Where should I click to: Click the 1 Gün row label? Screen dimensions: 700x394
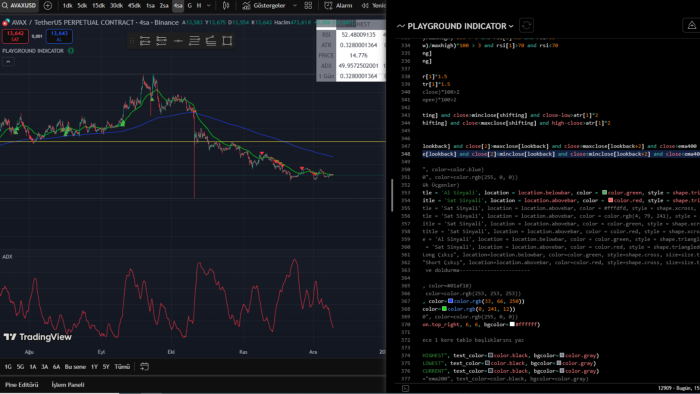click(326, 76)
